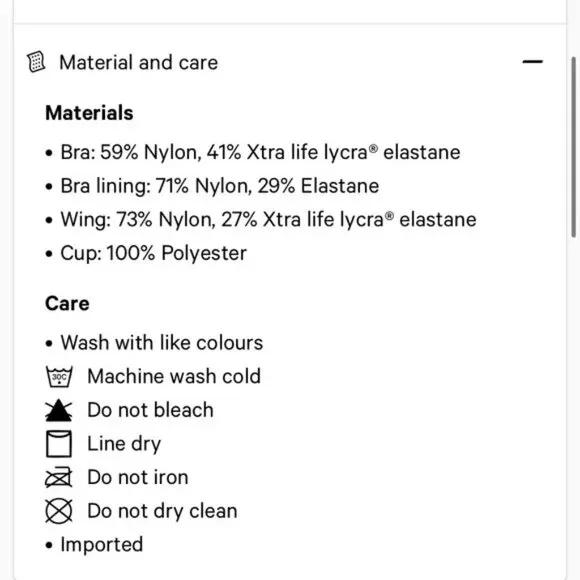Image resolution: width=580 pixels, height=580 pixels.
Task: Click the Do not dry clean label
Action: pyautogui.click(x=162, y=511)
